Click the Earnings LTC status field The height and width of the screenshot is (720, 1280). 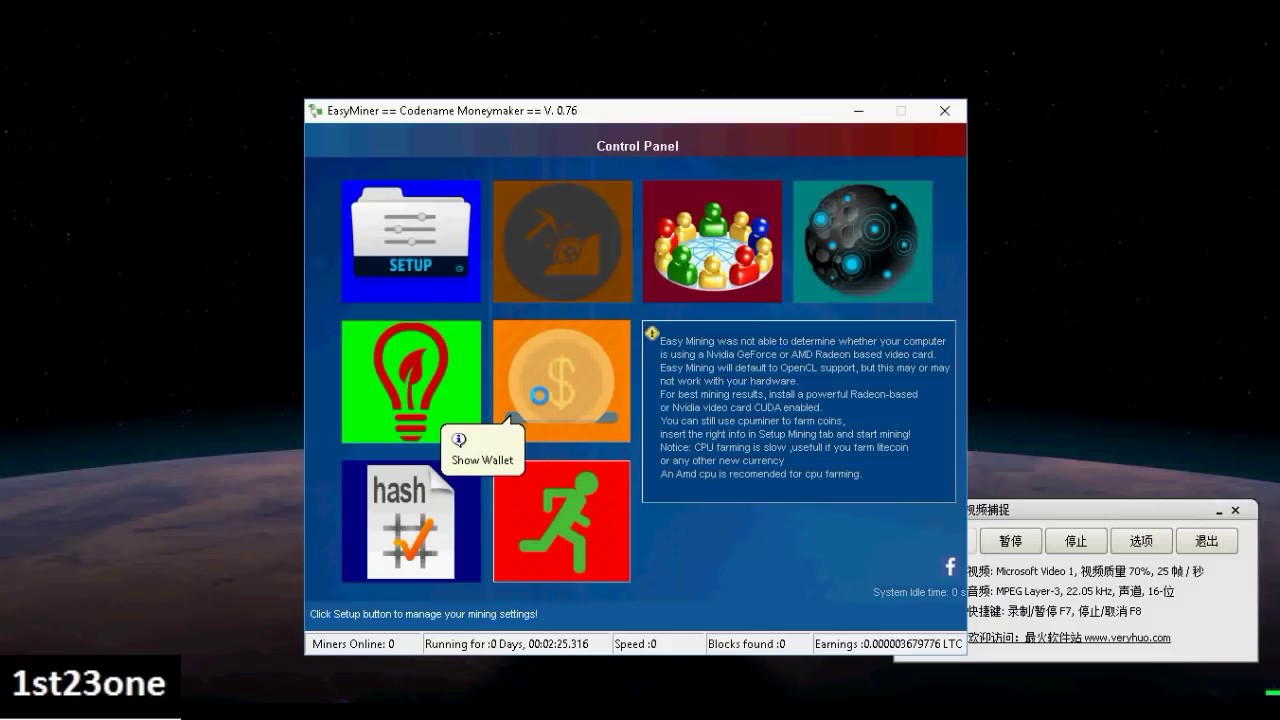tap(888, 644)
